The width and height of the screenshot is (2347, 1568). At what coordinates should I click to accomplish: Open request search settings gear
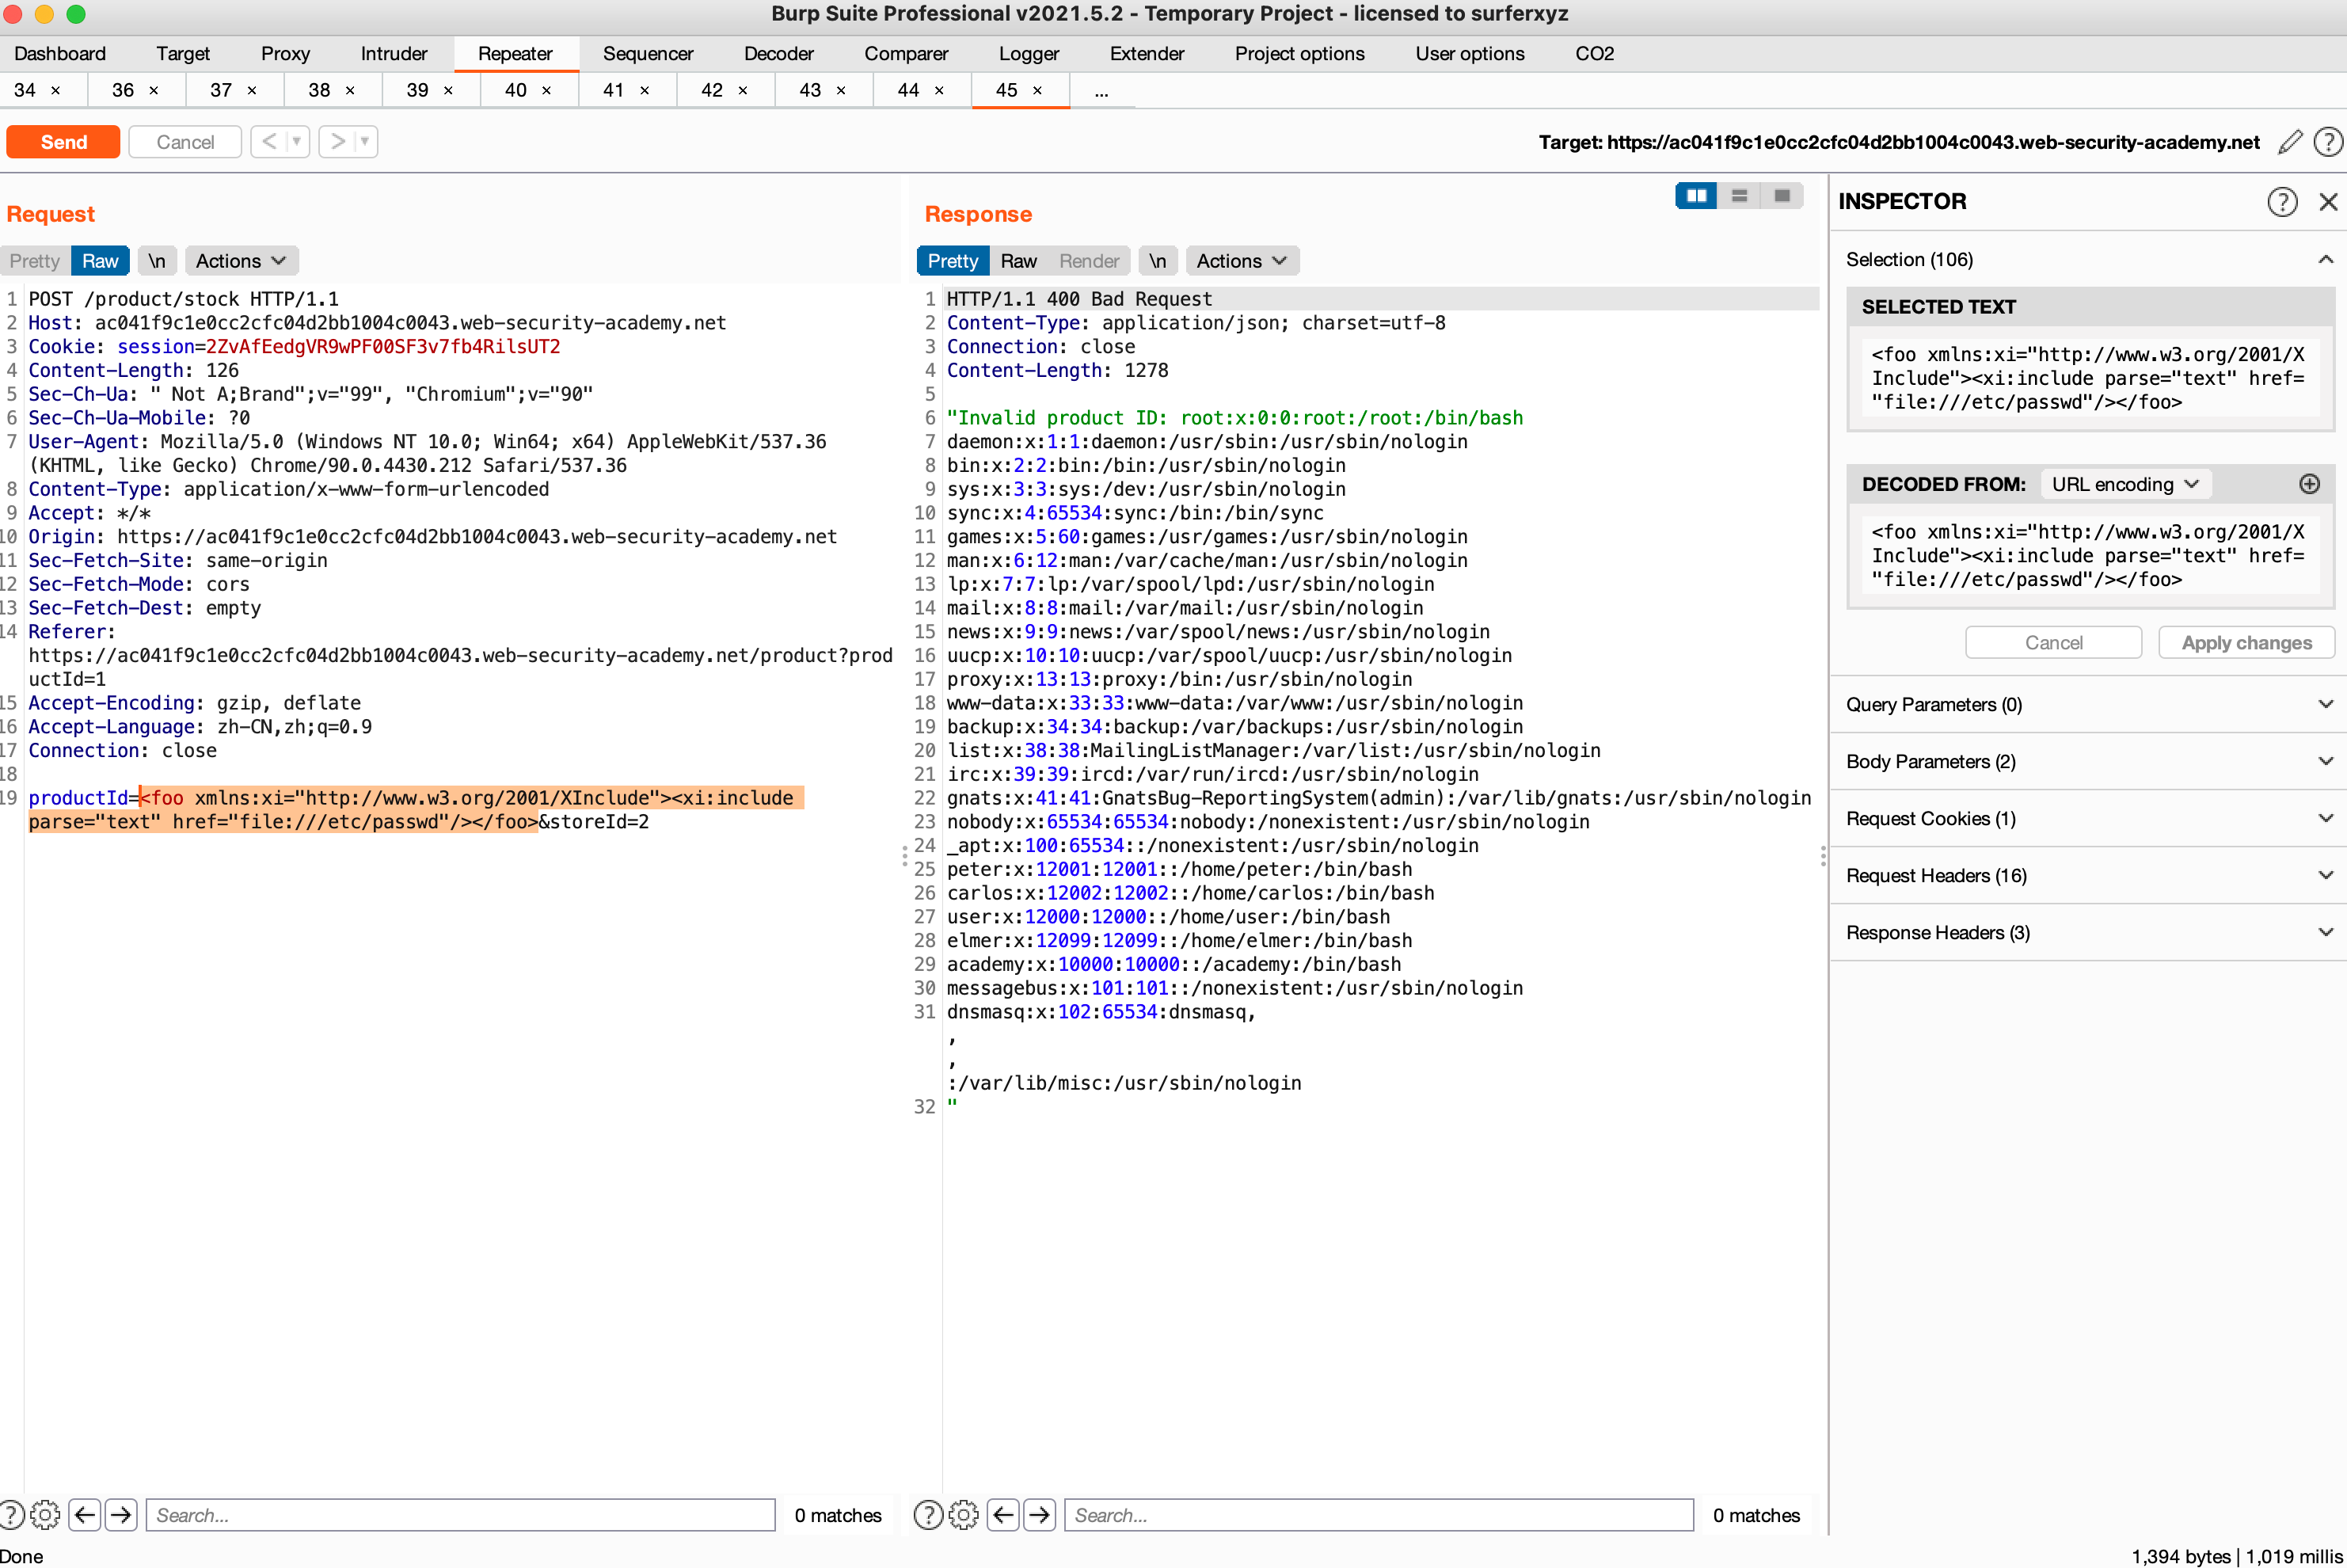point(45,1515)
